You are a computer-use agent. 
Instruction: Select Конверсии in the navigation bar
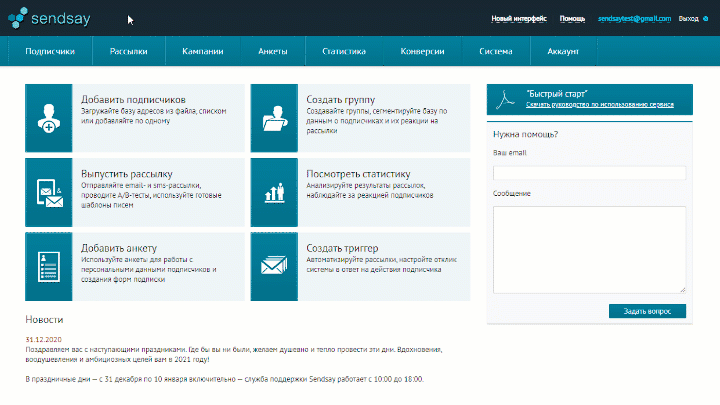click(x=422, y=51)
